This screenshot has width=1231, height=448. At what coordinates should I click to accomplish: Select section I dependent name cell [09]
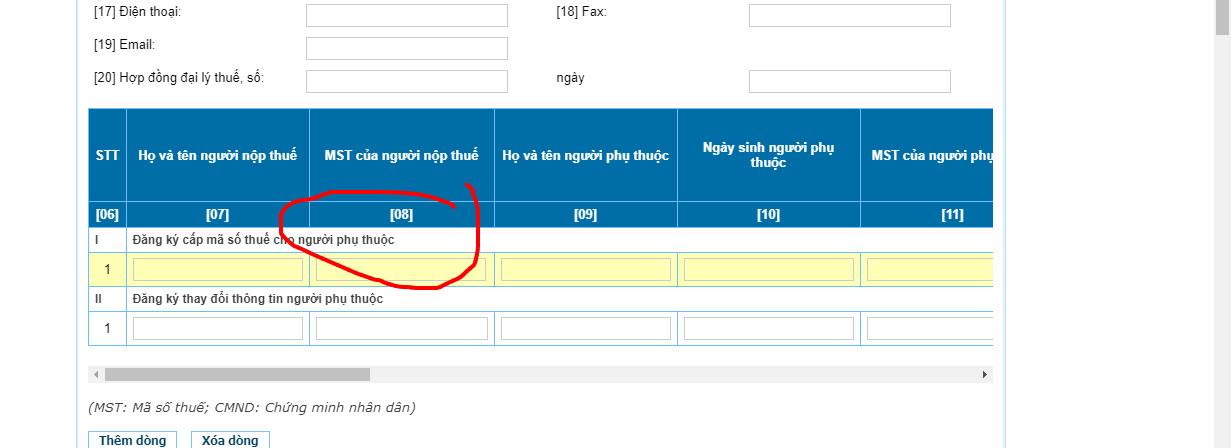tap(585, 269)
